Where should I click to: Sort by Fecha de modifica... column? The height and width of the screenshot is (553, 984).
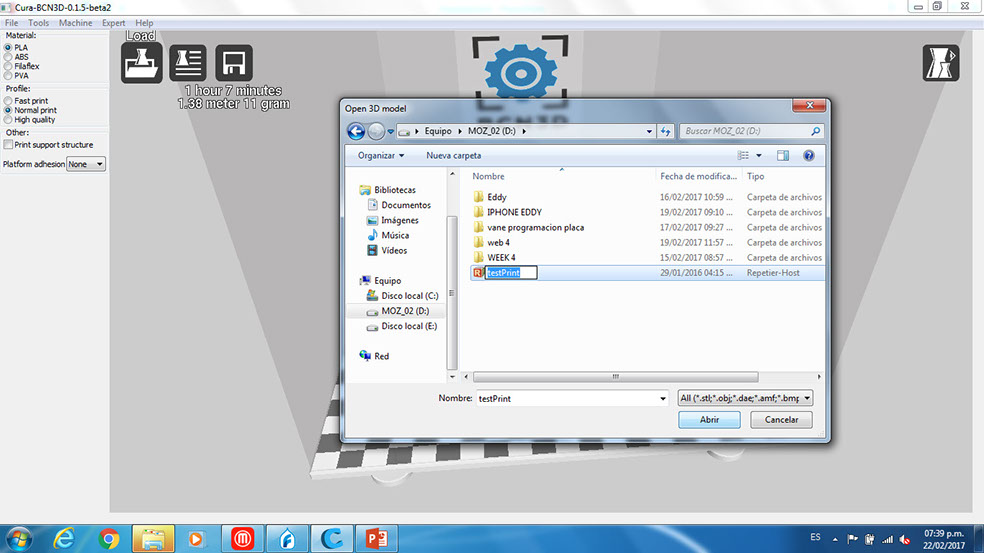(698, 176)
